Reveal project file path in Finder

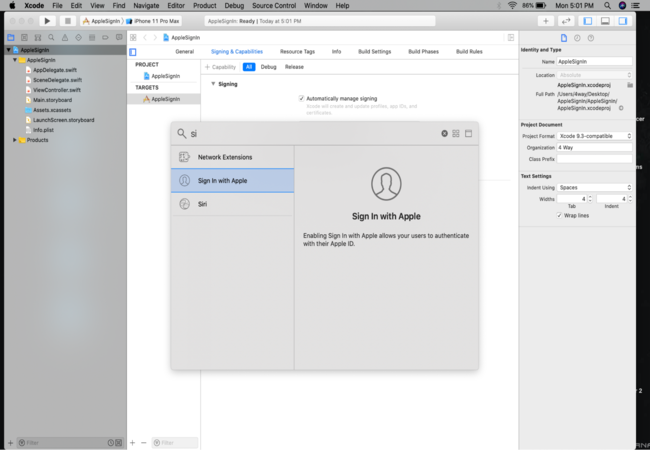(621, 108)
